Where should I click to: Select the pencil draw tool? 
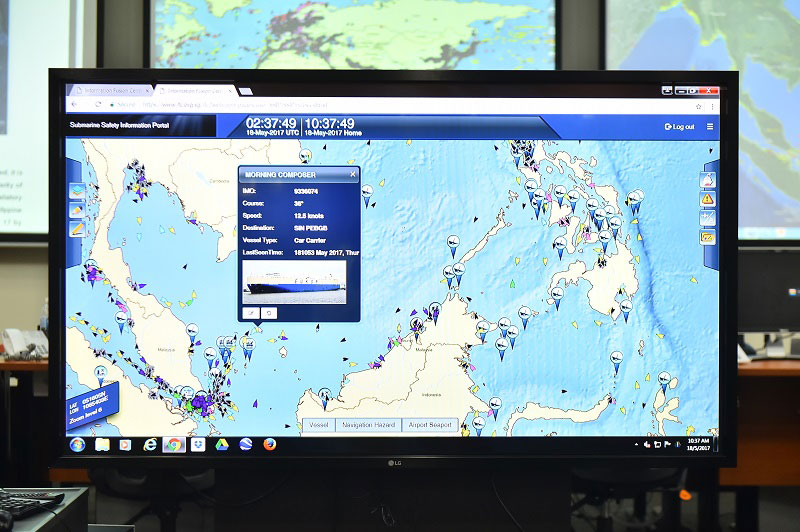coord(76,210)
